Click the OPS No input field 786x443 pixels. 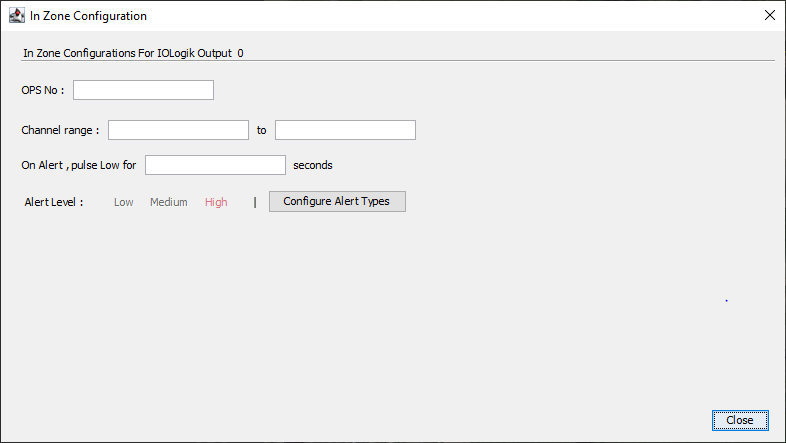[143, 90]
